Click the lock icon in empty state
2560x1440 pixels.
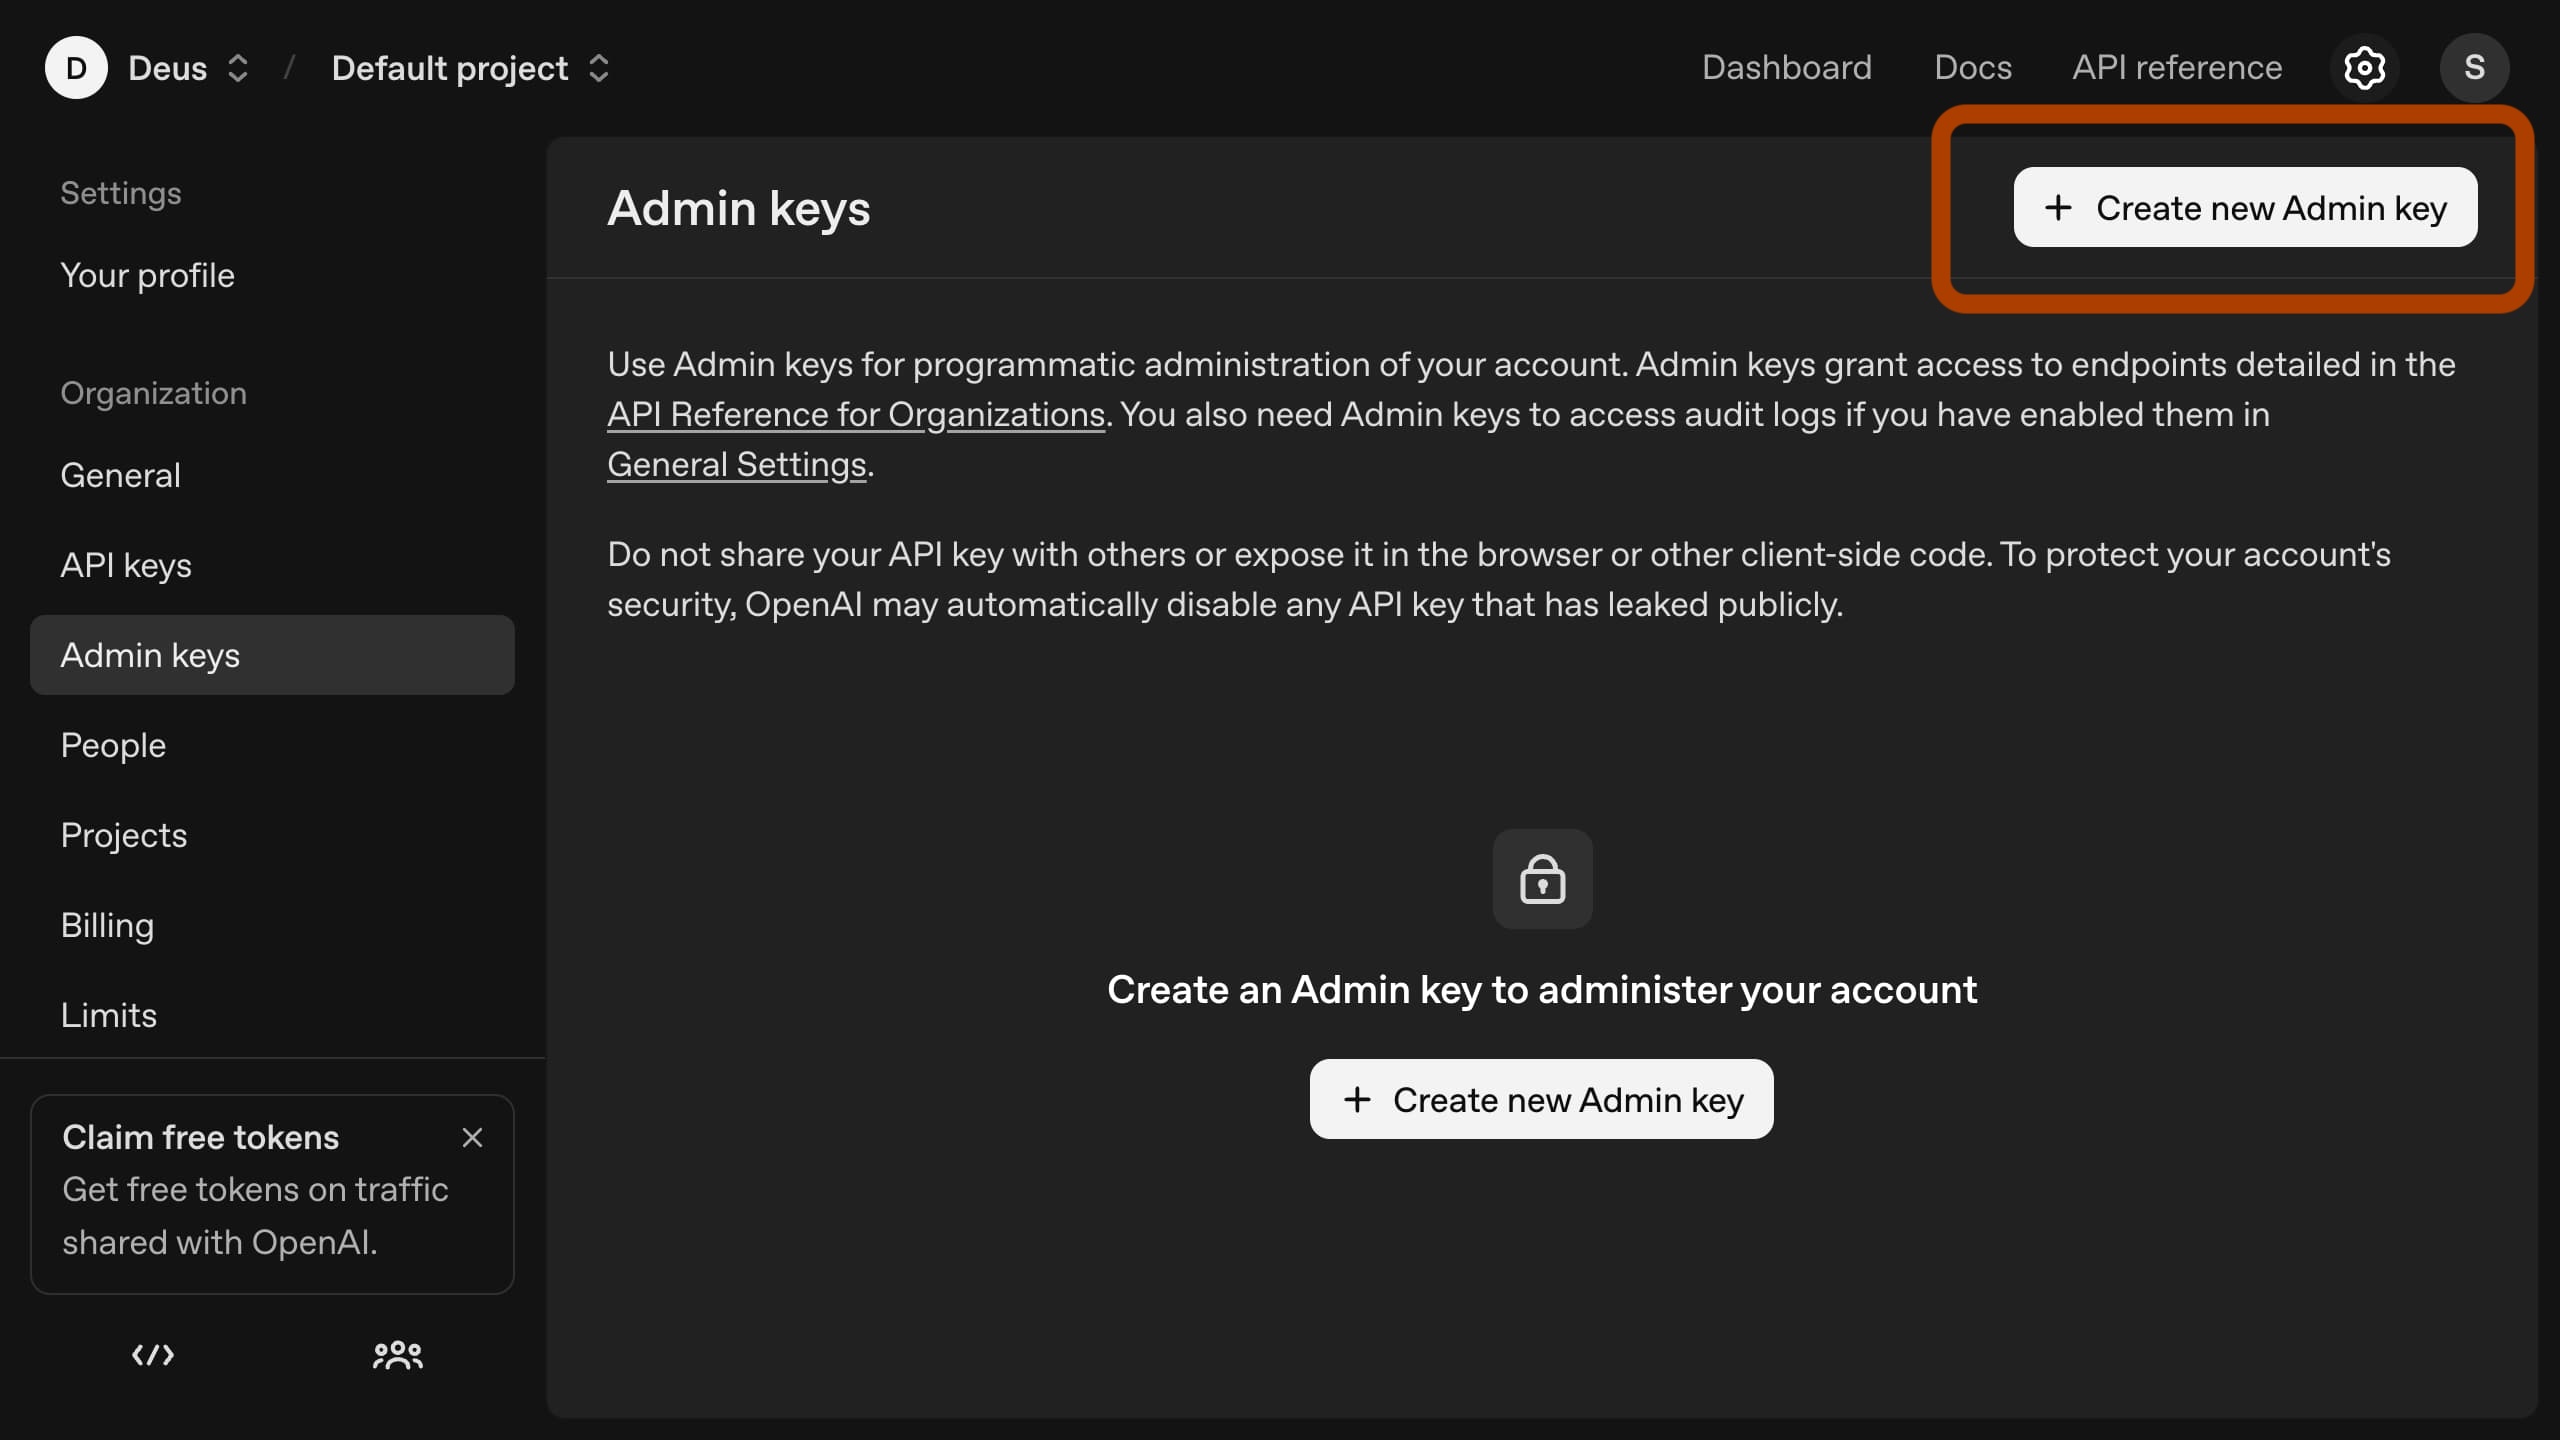(1542, 879)
